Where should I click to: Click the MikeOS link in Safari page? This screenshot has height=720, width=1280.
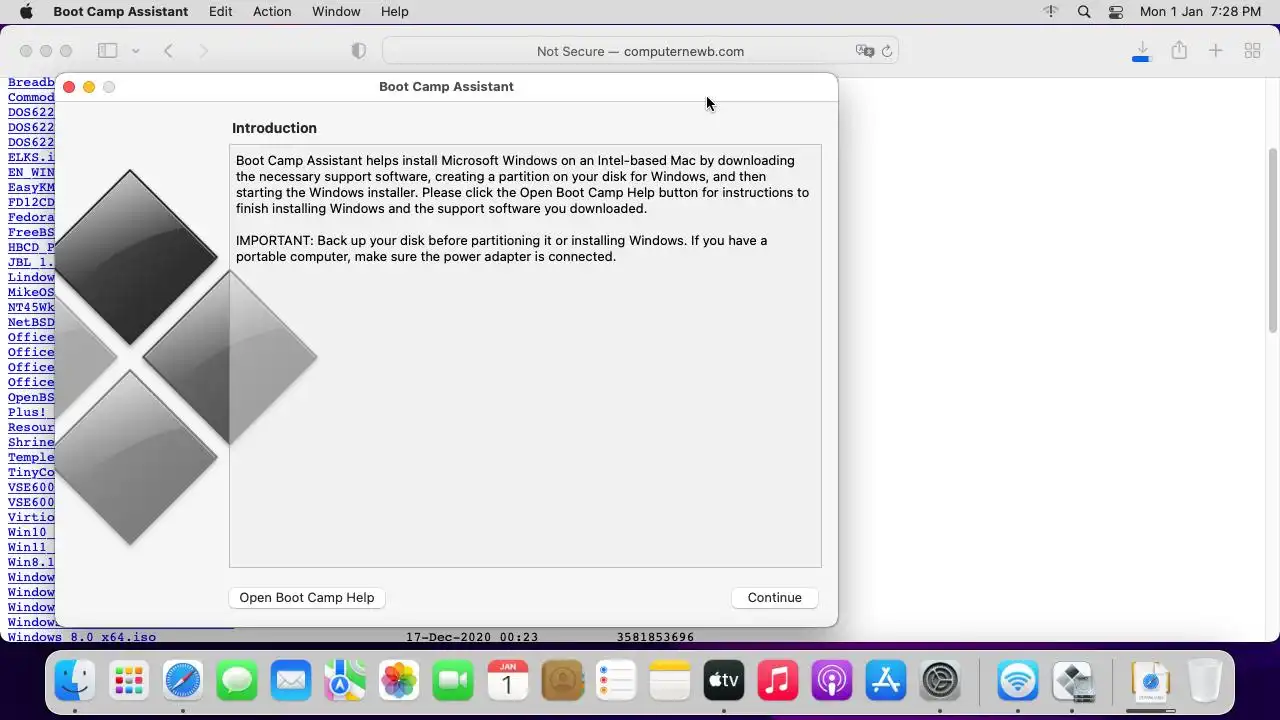coord(31,292)
